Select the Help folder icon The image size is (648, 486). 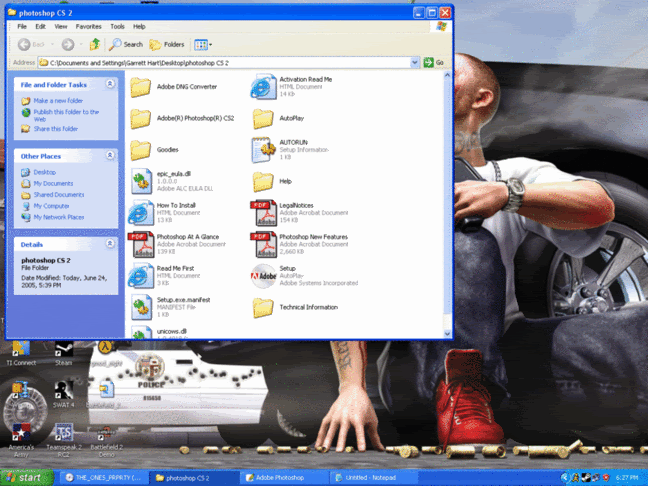[263, 181]
